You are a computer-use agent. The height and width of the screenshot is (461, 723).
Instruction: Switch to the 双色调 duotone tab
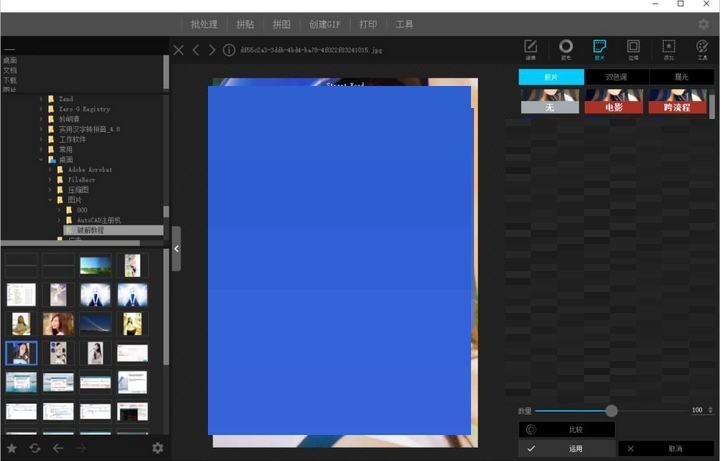[616, 77]
